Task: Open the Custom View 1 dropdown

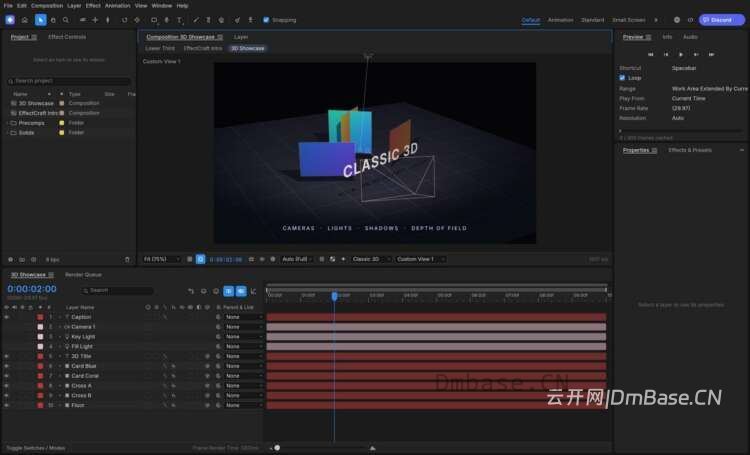Action: click(x=420, y=259)
